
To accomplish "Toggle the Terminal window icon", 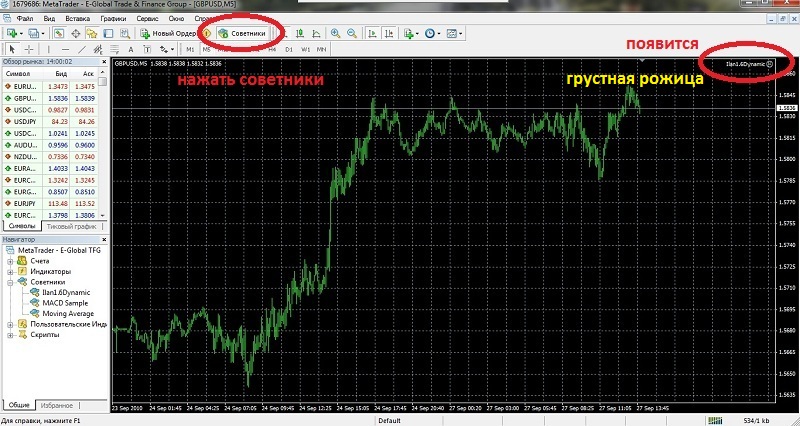I will (108, 33).
